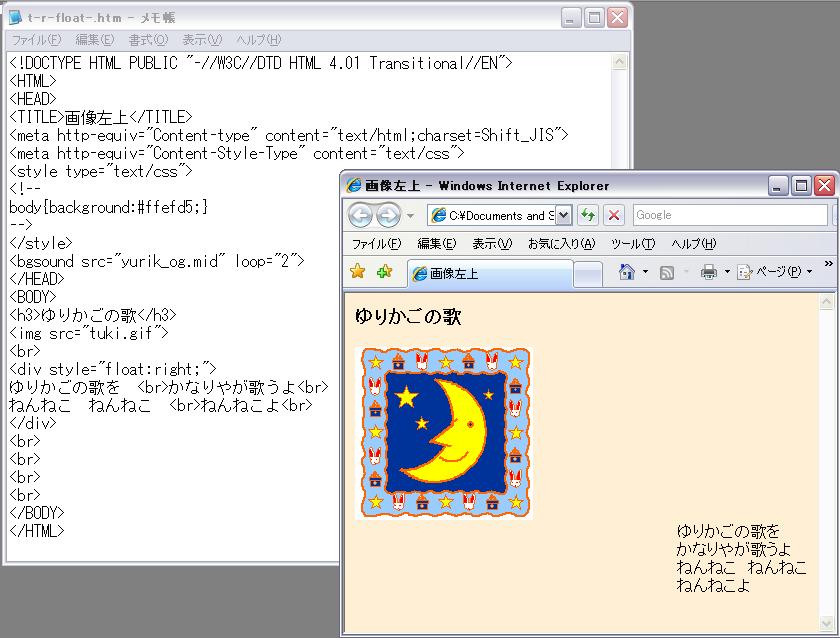Click the </HTML> closing tag line

point(37,531)
